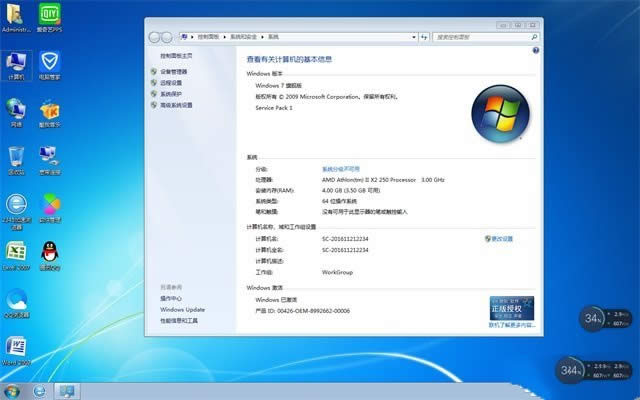Open 远程设置 (Remote settings) link
640x400 pixels.
coord(171,83)
